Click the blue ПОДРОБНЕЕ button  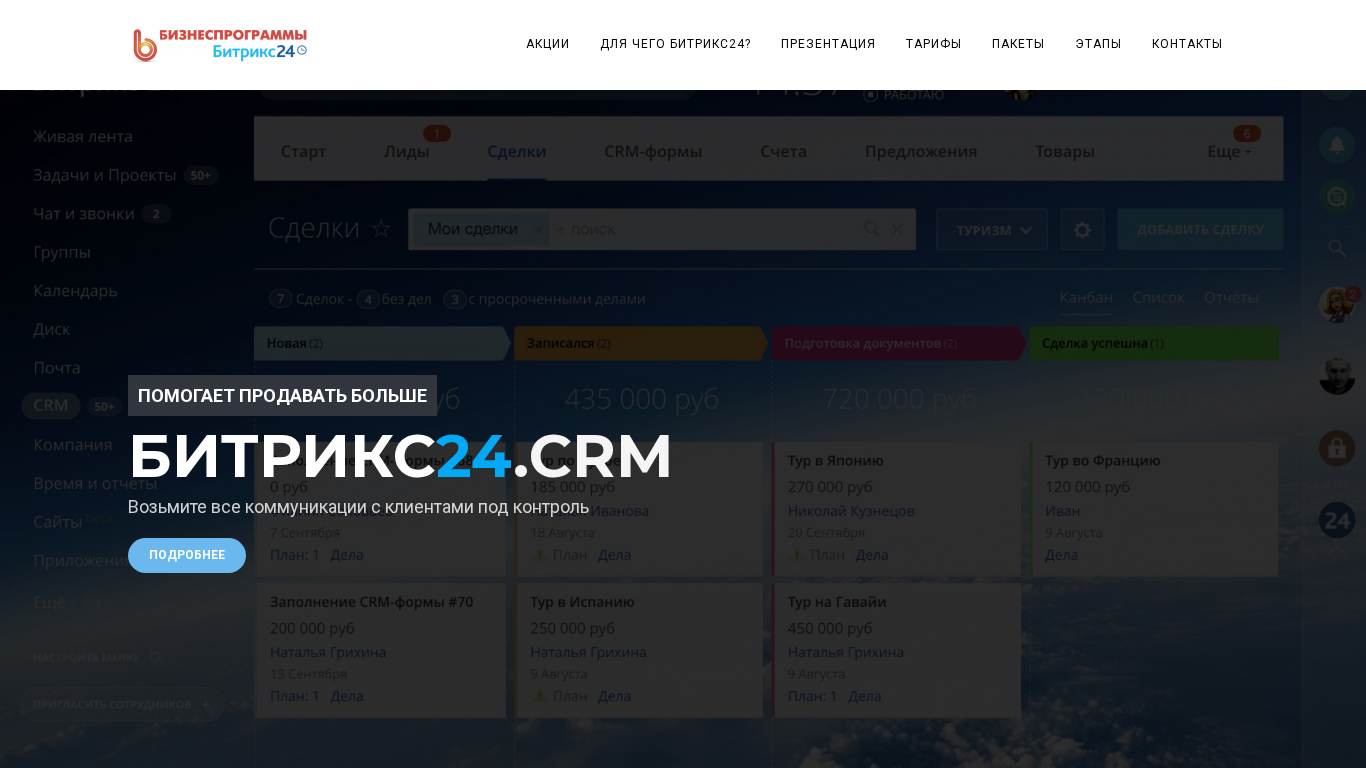[x=187, y=555]
